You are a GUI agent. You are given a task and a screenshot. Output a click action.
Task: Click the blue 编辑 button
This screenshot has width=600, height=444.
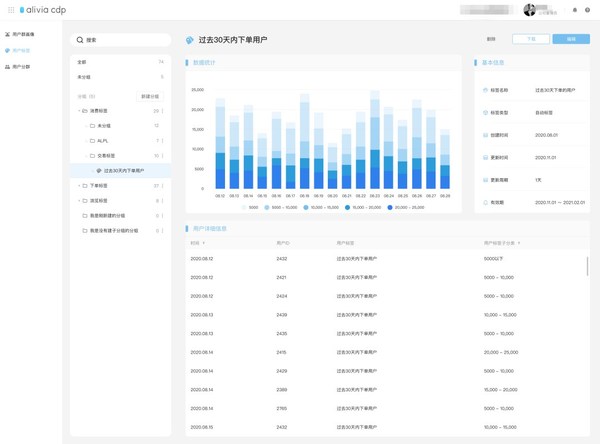point(571,39)
